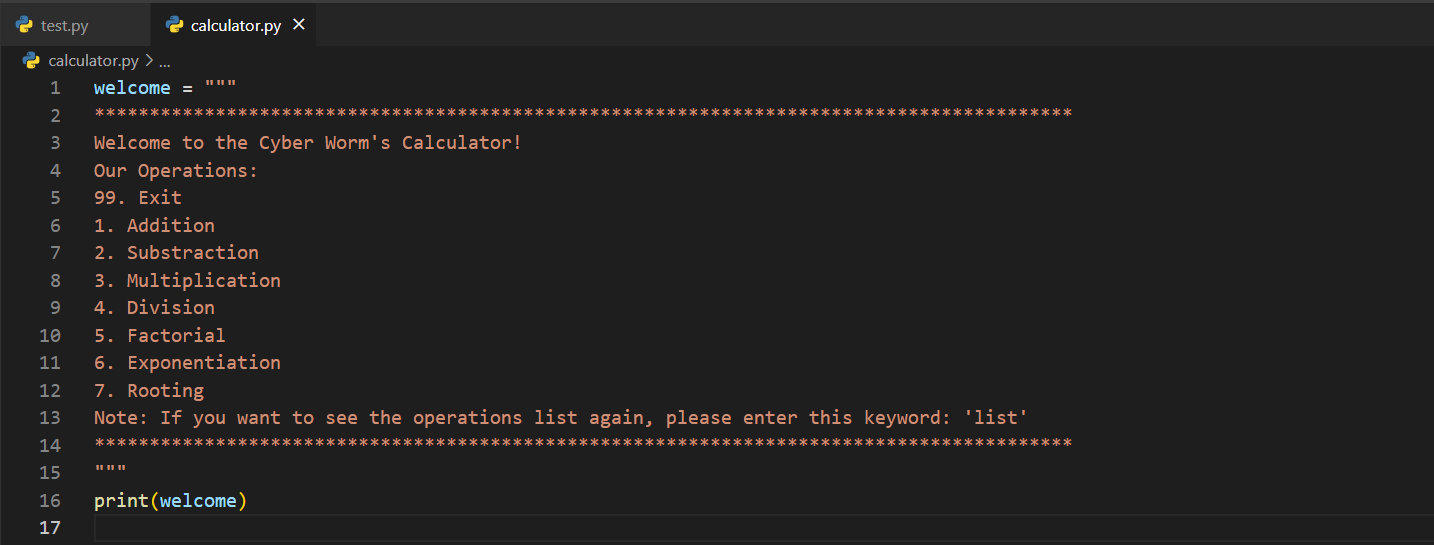Screen dimensions: 1434x545
Task: Click line number 1 in the gutter
Action: (55, 88)
